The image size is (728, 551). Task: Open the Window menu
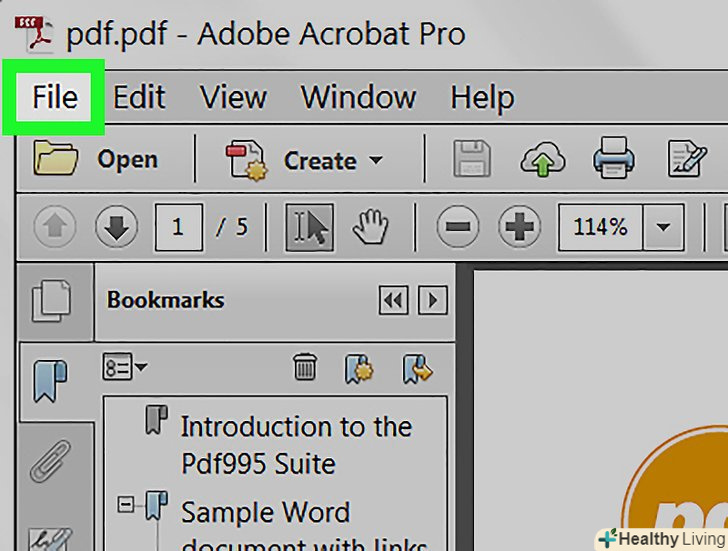358,97
